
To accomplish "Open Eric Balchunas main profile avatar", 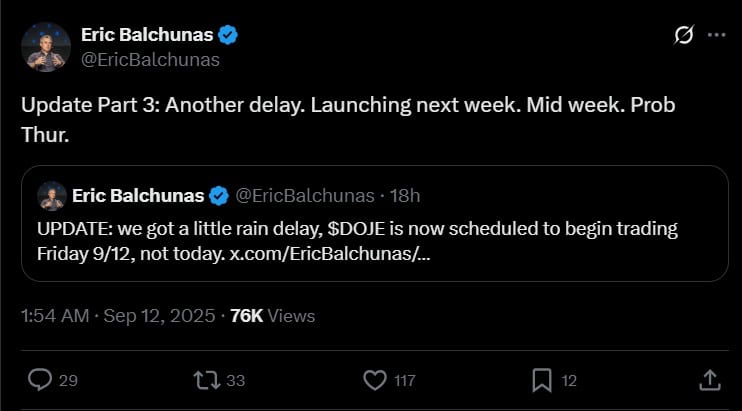I will pos(45,47).
